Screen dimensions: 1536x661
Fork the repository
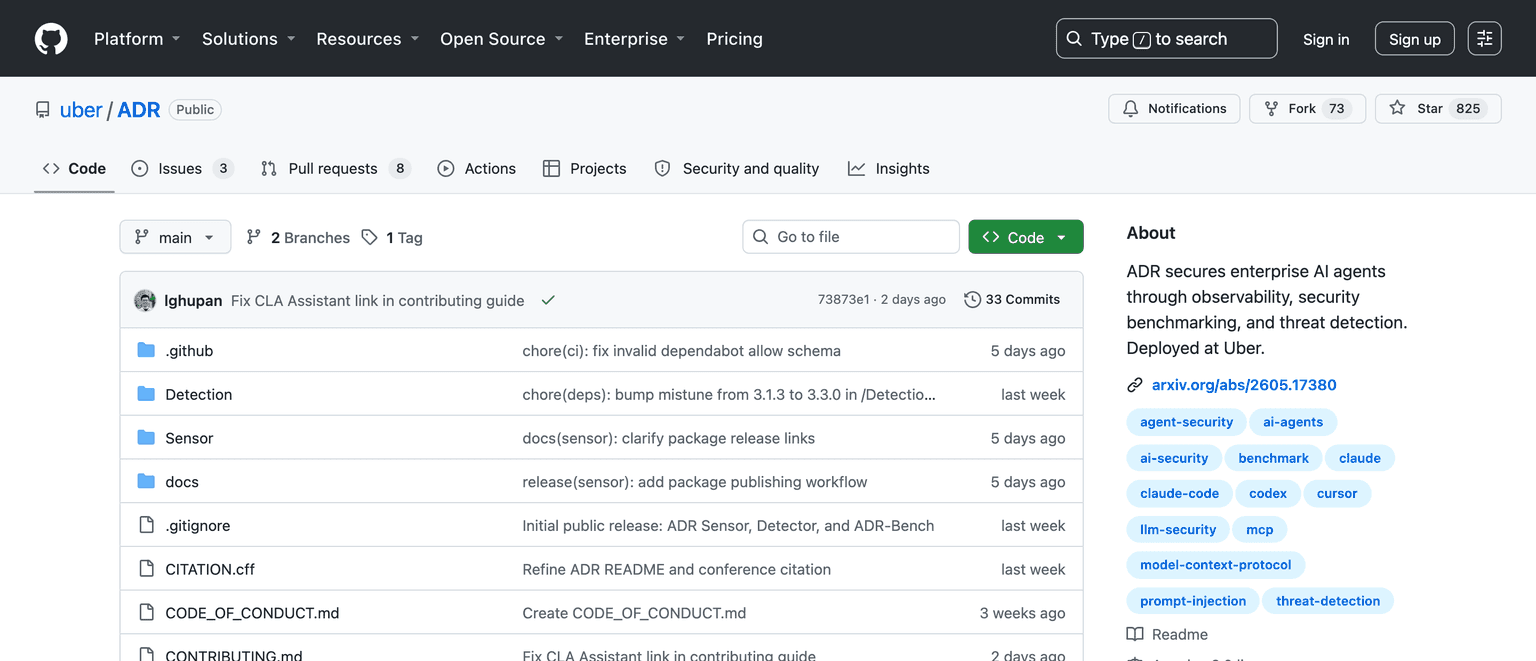pyautogui.click(x=1307, y=109)
